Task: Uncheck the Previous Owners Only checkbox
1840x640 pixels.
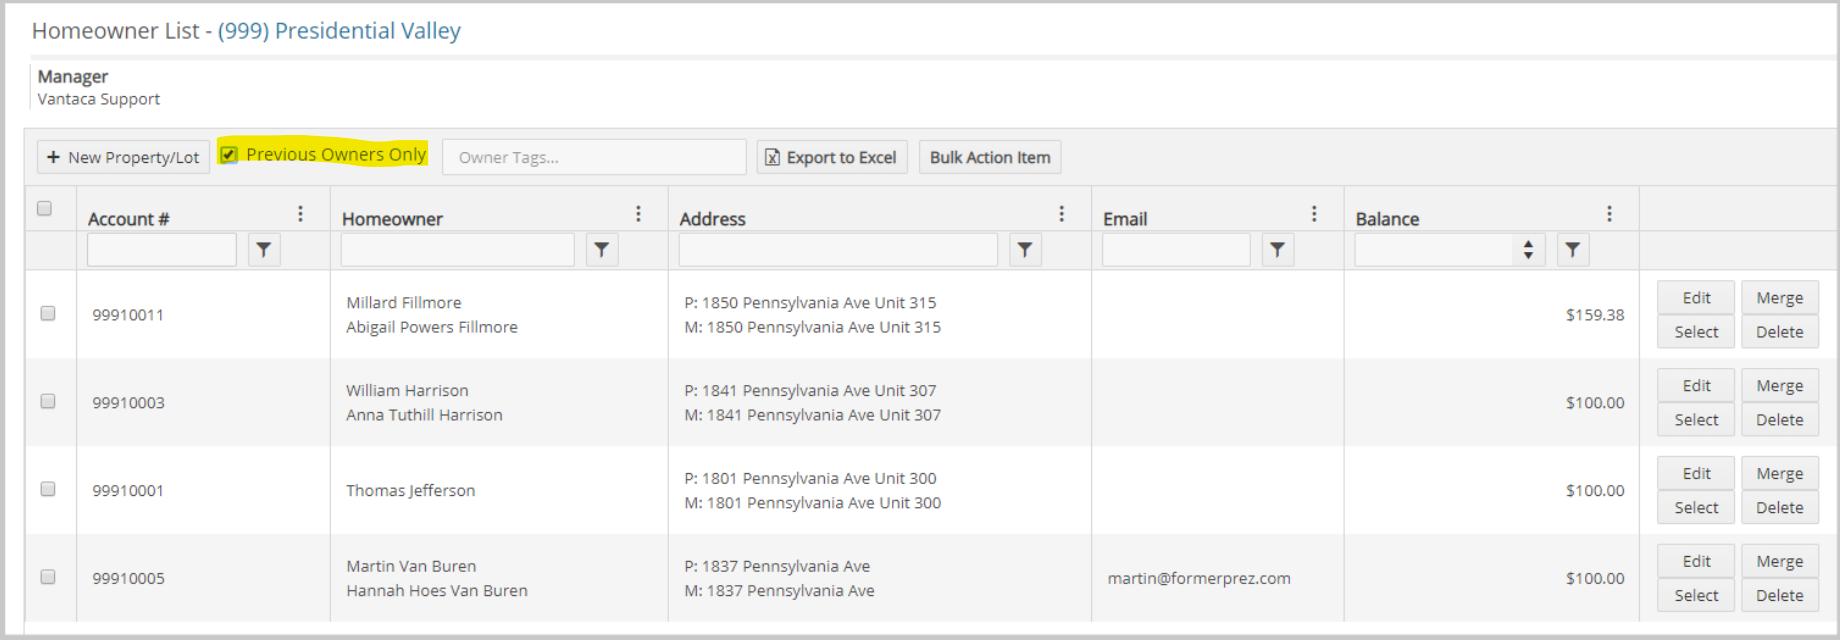Action: point(229,154)
